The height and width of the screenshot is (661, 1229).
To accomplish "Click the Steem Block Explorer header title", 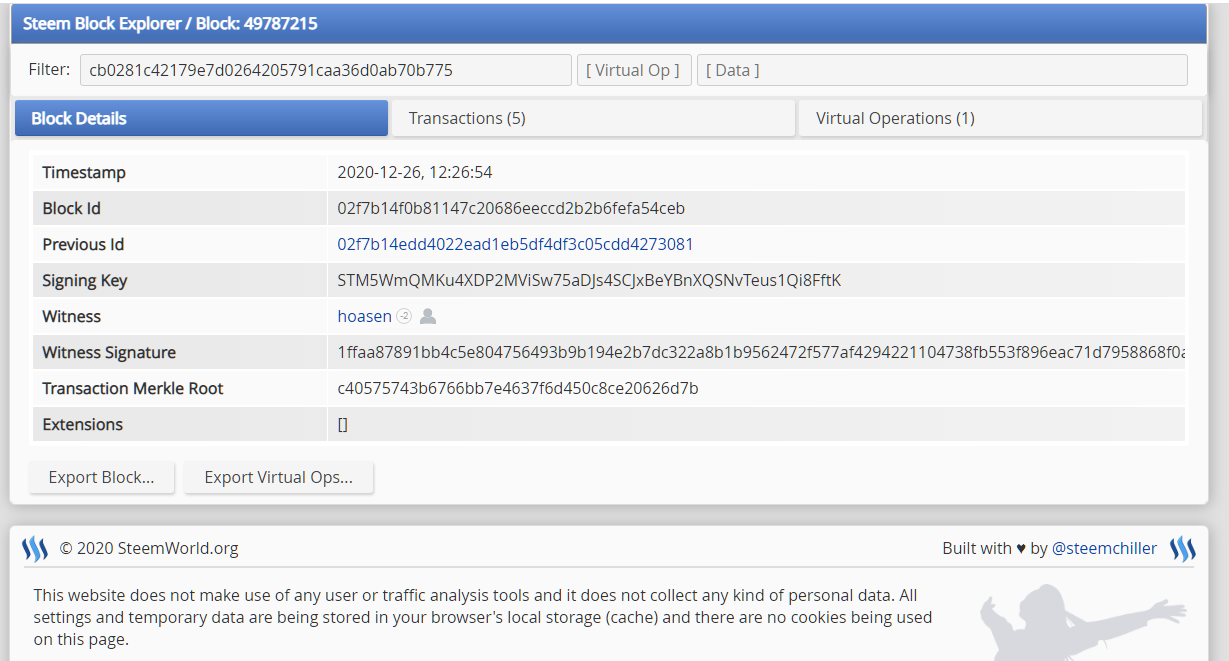I will [x=170, y=23].
